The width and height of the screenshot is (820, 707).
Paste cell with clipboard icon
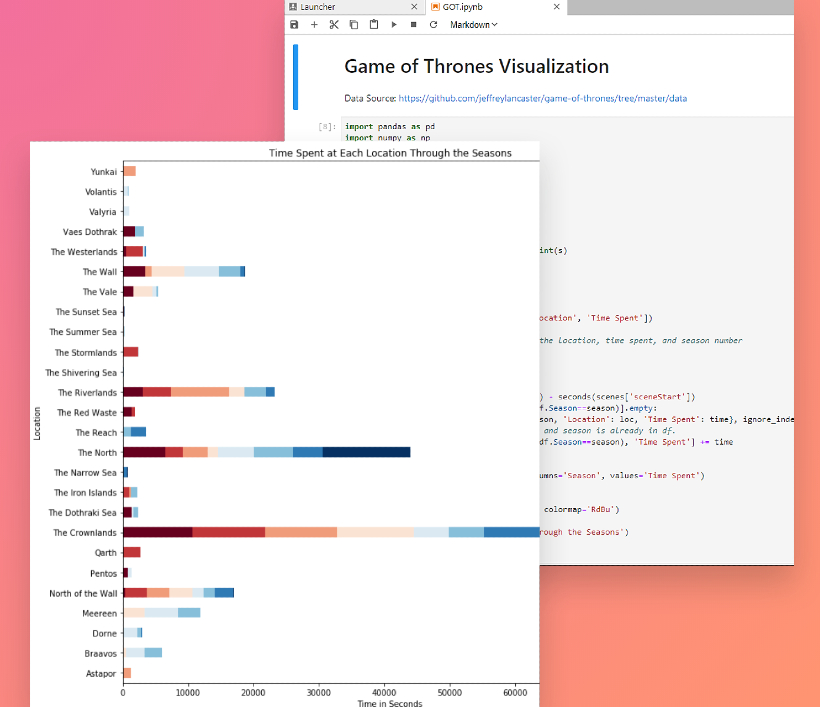click(x=374, y=24)
